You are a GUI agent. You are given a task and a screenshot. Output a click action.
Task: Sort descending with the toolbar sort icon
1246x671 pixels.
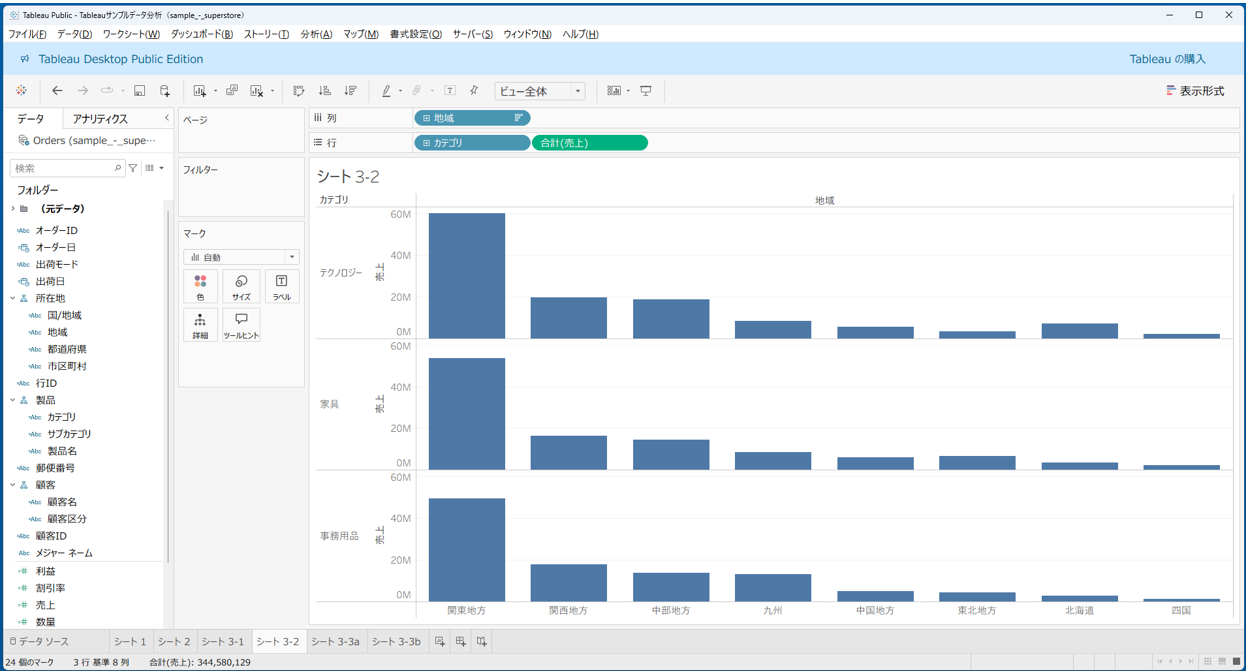coord(350,91)
